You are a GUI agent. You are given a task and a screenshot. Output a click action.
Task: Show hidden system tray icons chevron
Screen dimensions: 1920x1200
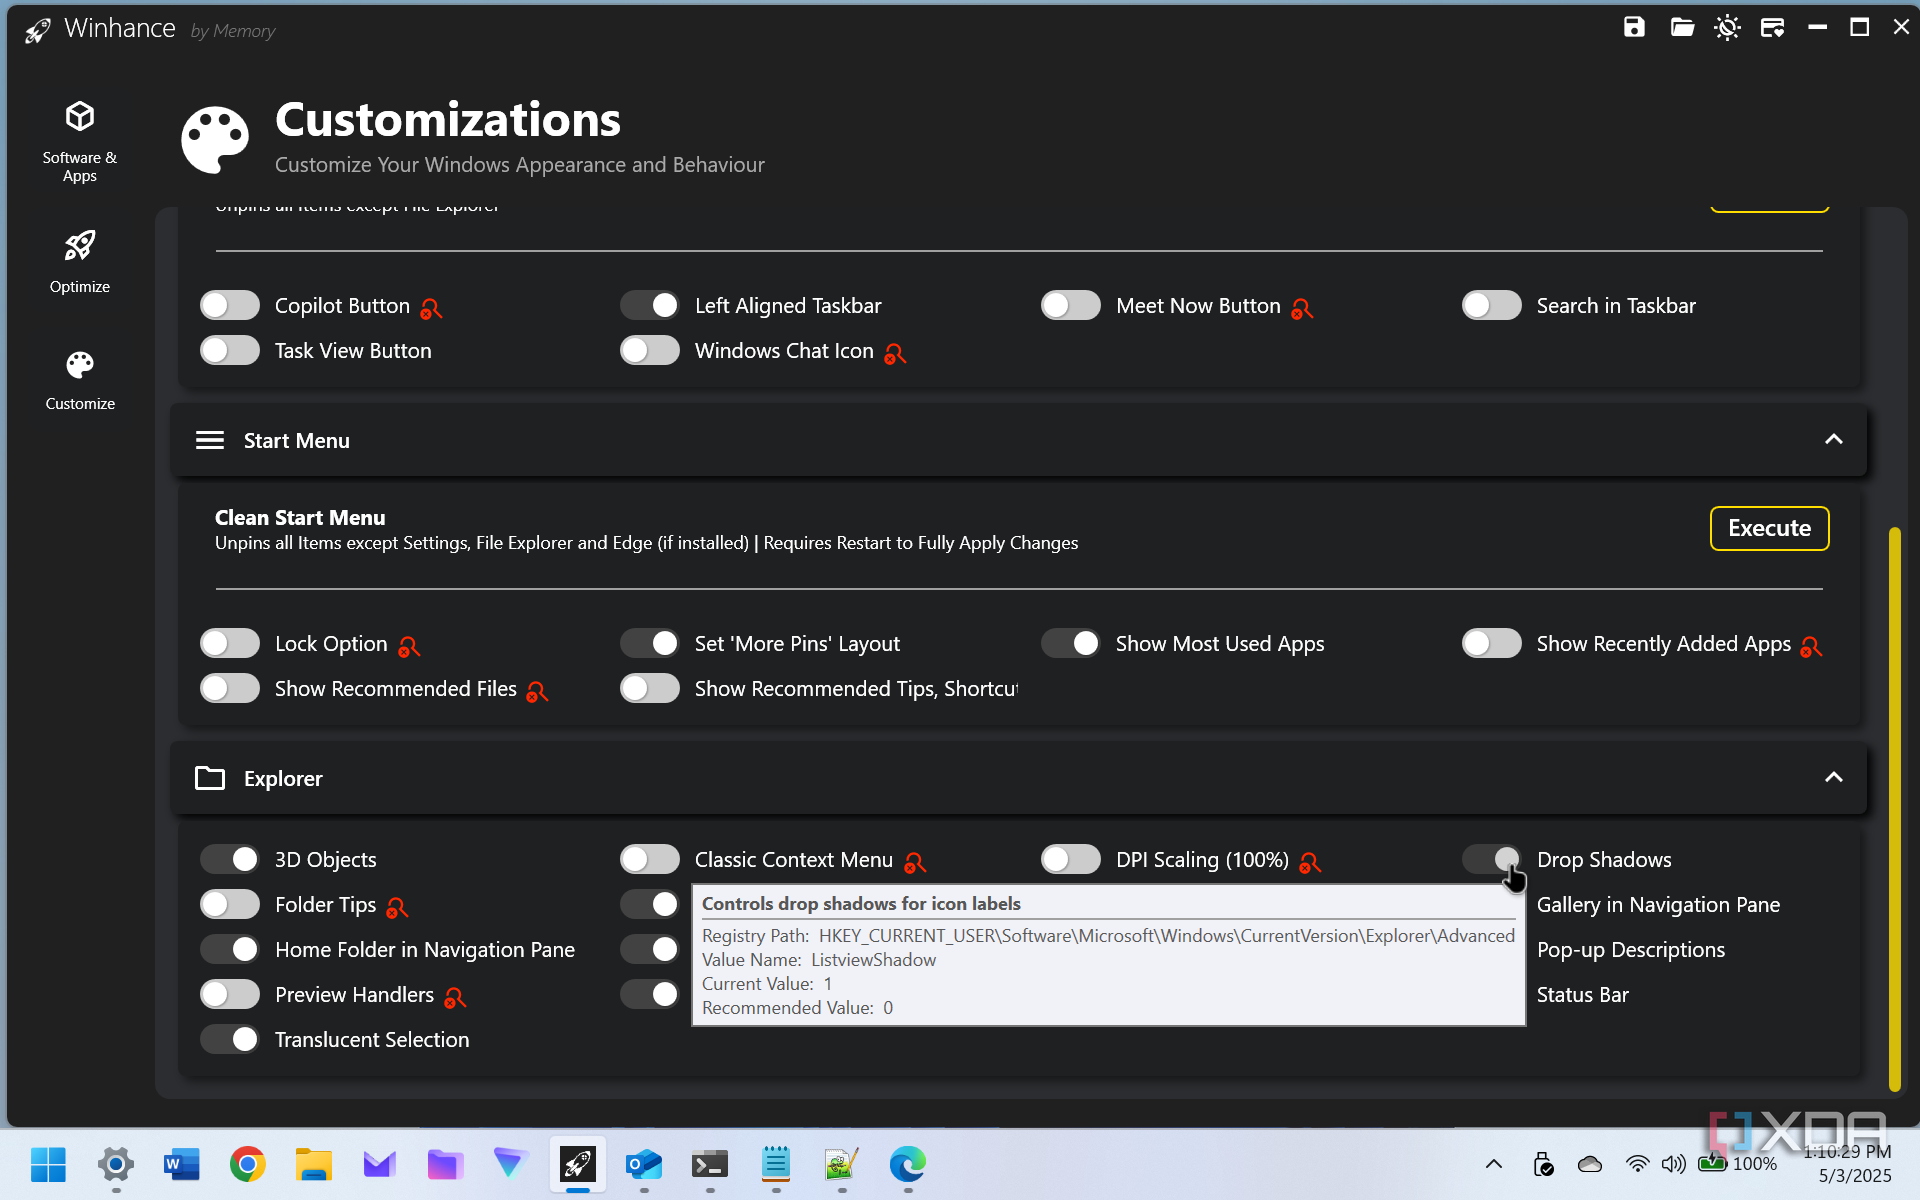tap(1493, 1164)
